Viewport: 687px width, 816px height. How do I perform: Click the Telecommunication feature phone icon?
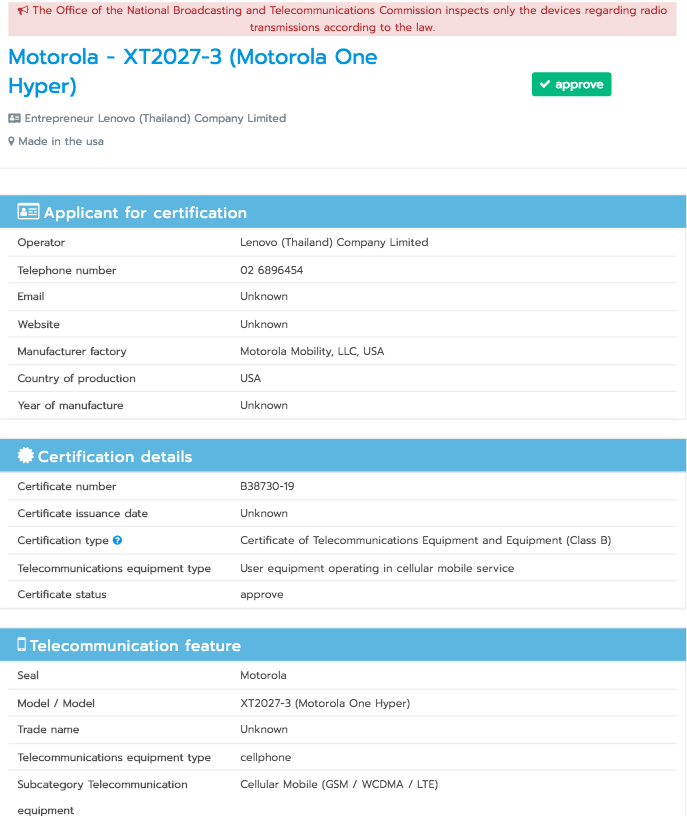[x=21, y=644]
